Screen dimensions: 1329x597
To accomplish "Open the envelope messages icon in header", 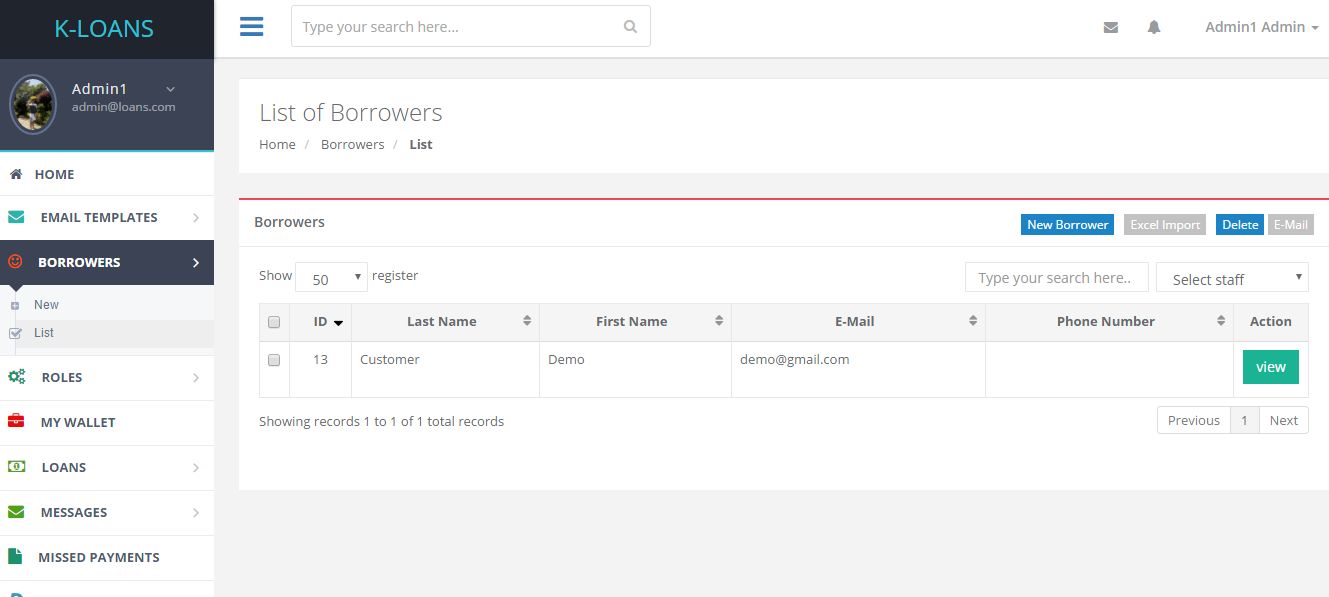I will pos(1110,28).
